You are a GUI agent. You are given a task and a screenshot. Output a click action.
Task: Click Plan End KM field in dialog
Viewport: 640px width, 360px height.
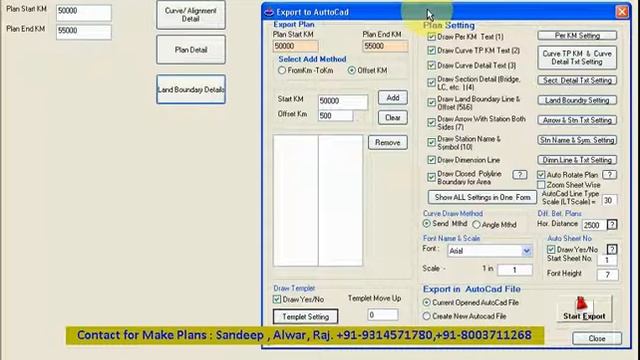click(385, 46)
